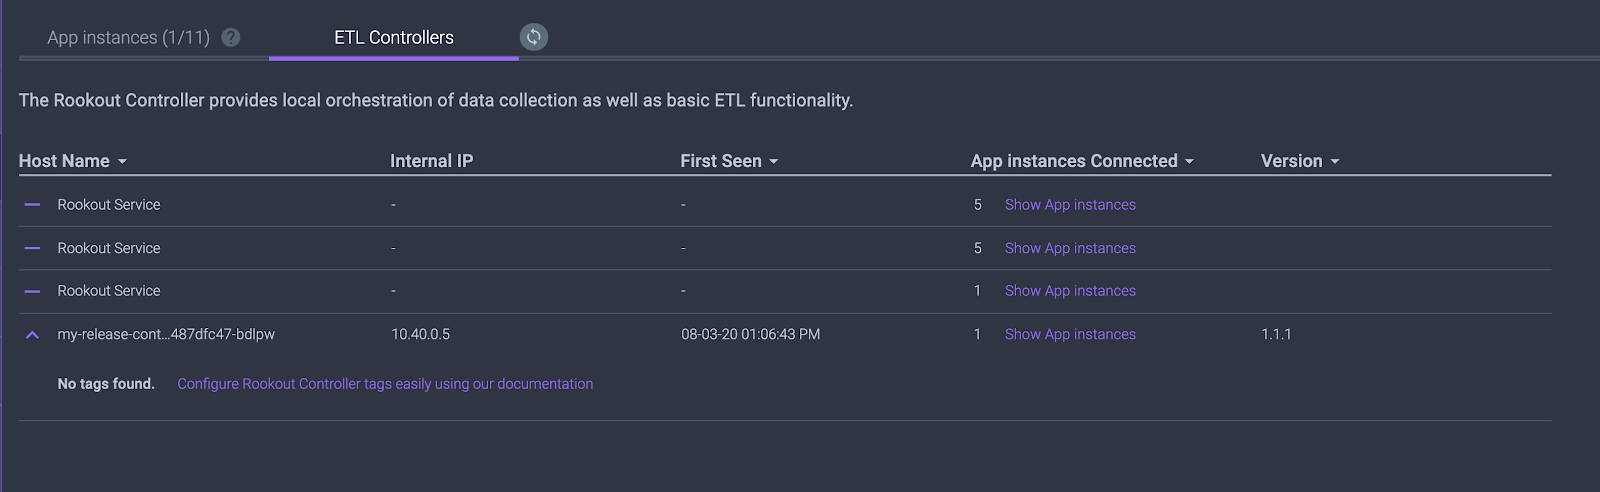Viewport: 1600px width, 492px height.
Task: Sort by Host Name column arrow
Action: click(x=122, y=162)
